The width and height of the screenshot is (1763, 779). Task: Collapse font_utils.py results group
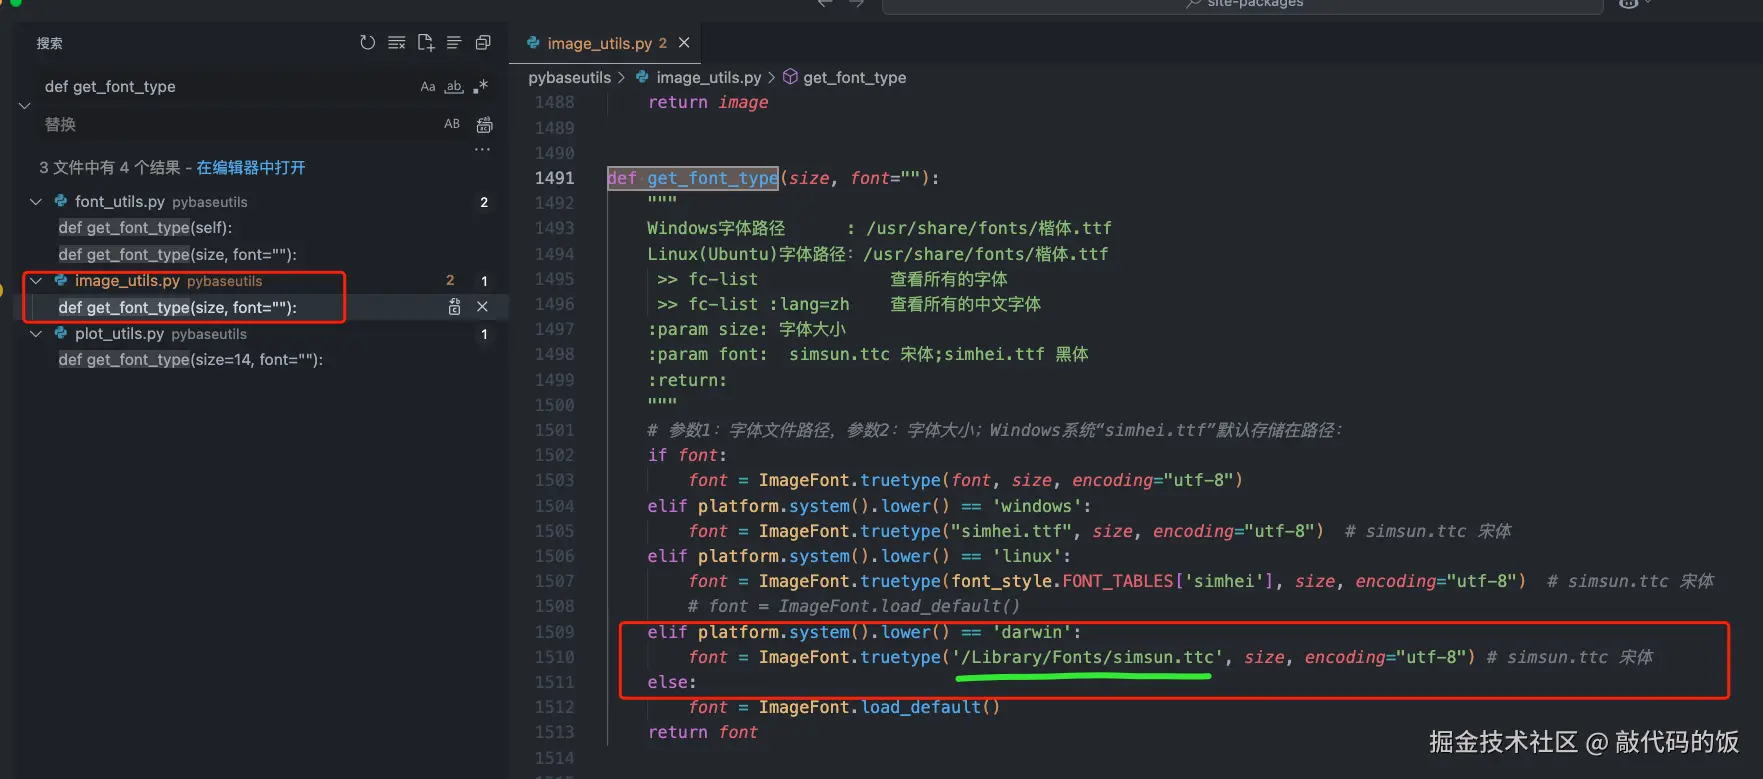(36, 202)
